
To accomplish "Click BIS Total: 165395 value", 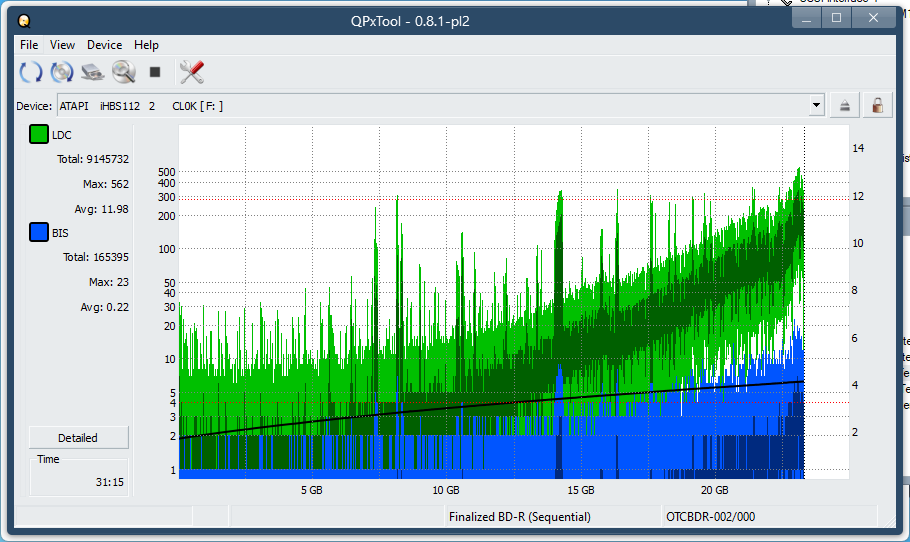I will pos(96,257).
